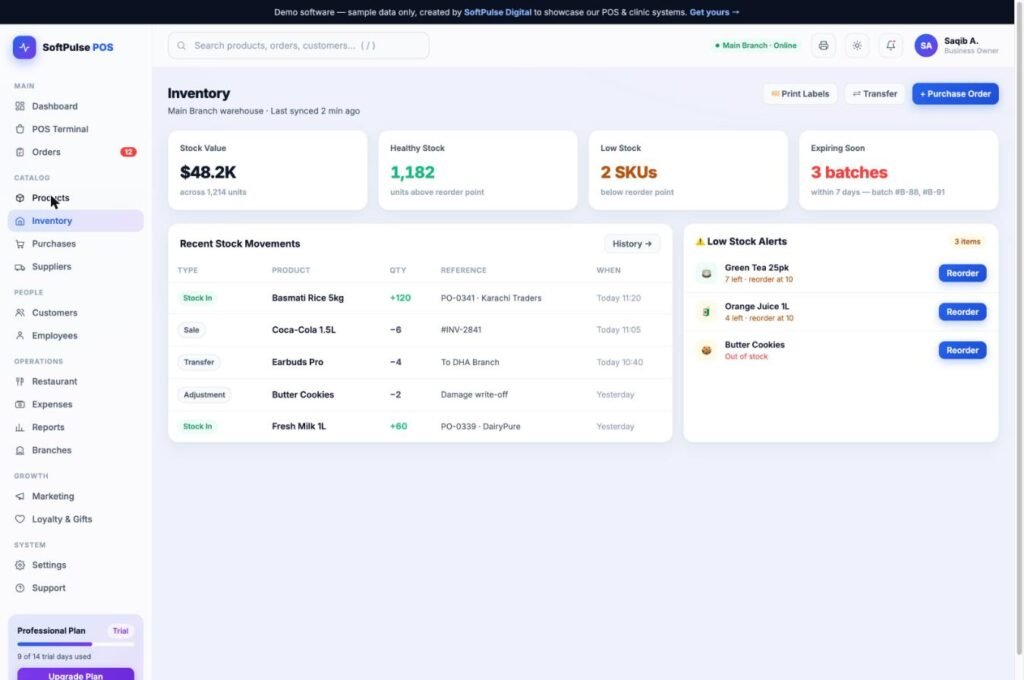Viewport: 1024px width, 680px height.
Task: Click Fresh Milk 1L product name
Action: (x=298, y=426)
